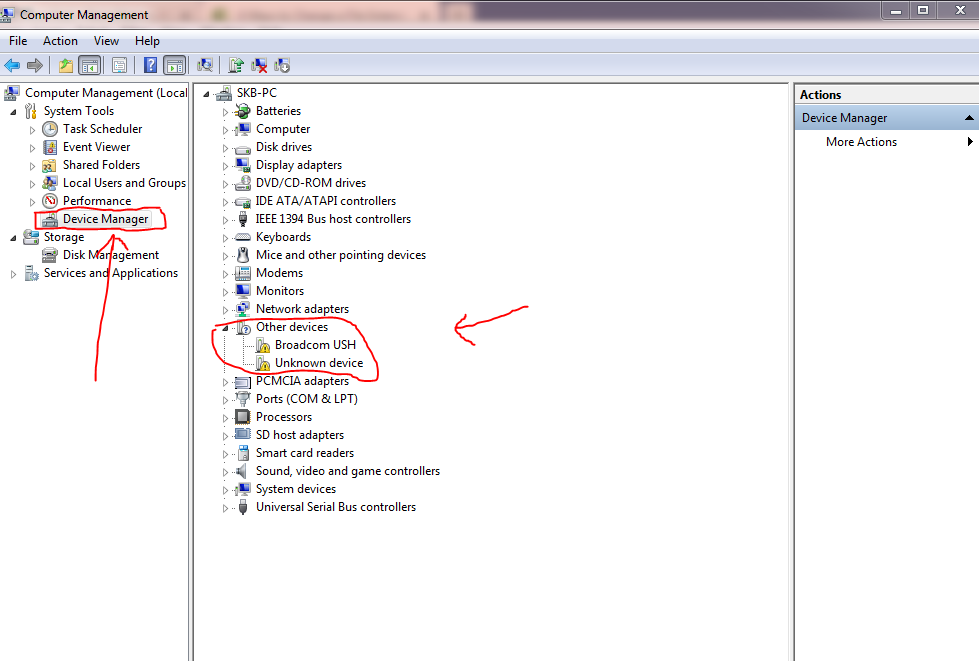Viewport: 979px width, 661px height.
Task: Collapse the Storage node
Action: tap(13, 238)
